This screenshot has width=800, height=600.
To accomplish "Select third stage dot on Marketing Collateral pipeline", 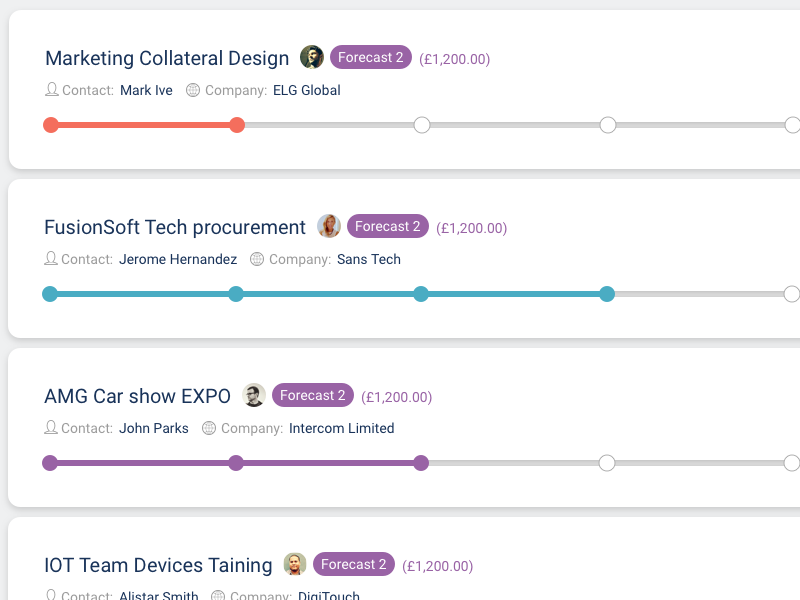I will 422,125.
